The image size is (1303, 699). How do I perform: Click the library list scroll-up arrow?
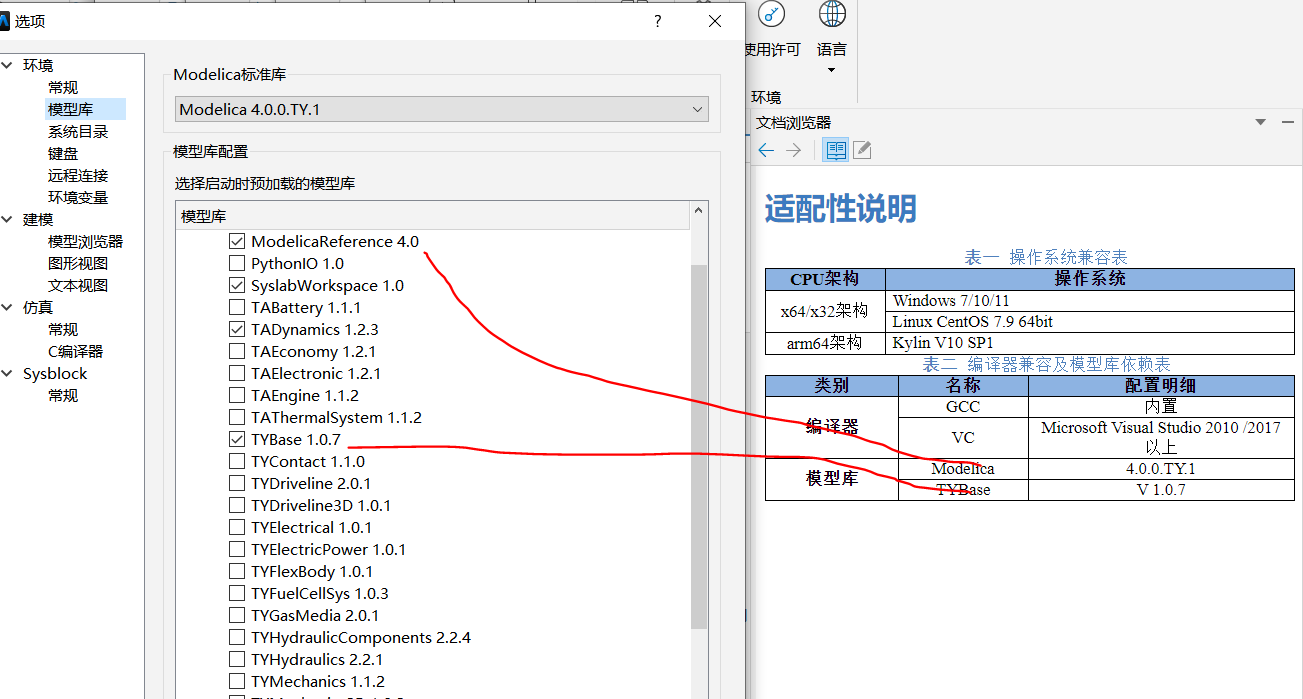point(699,212)
